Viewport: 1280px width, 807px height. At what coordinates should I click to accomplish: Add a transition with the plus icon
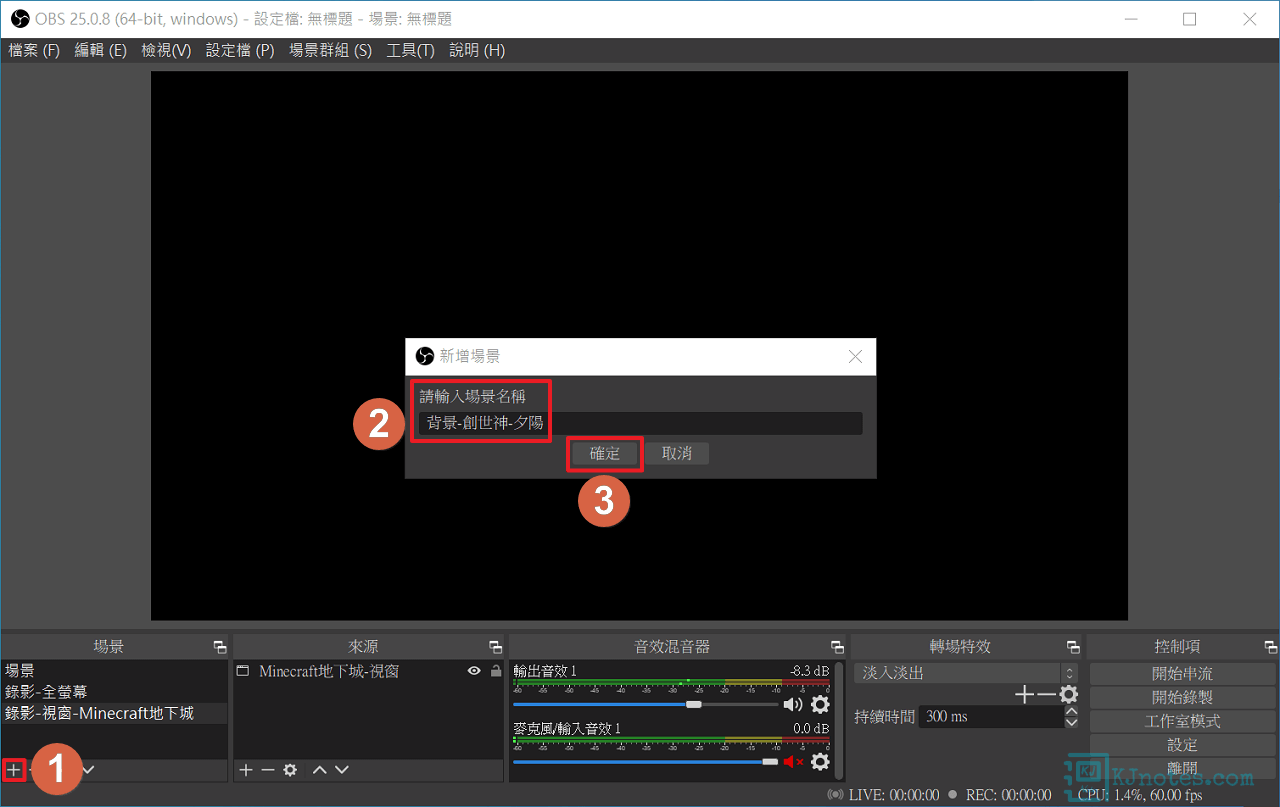pos(1024,694)
